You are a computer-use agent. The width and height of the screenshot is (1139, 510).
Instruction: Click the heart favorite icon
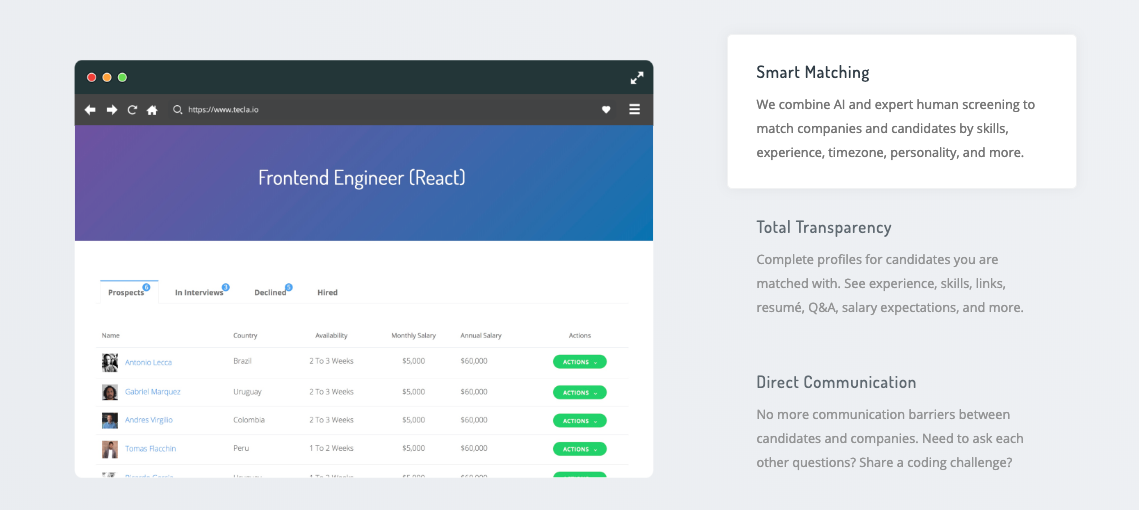pos(606,110)
